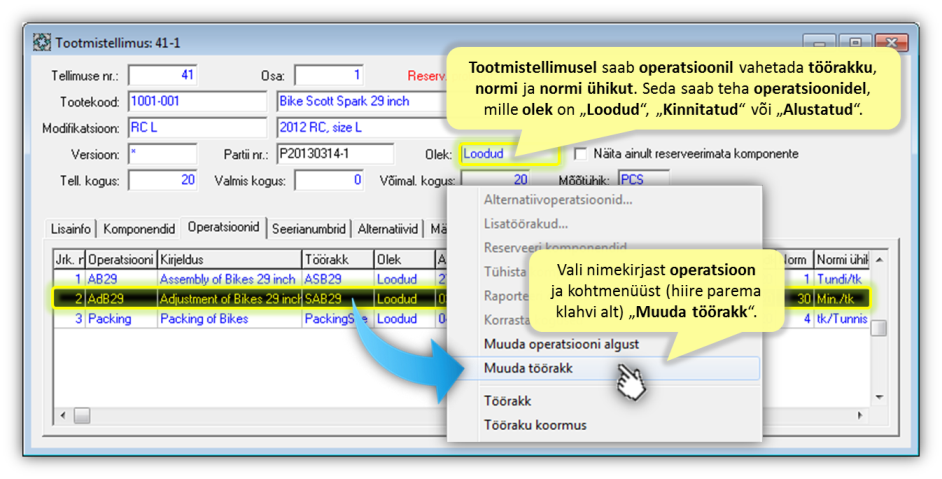Click the Tootekood field 1001-001
The image size is (942, 479).
click(x=197, y=102)
